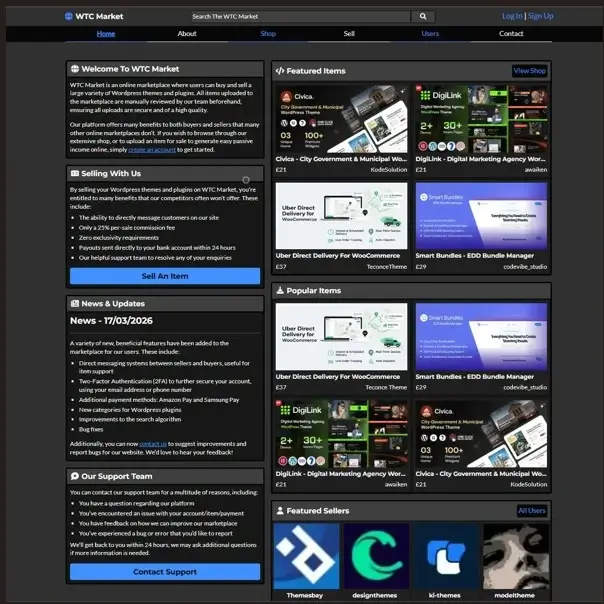Follow the create an account link

(152, 150)
